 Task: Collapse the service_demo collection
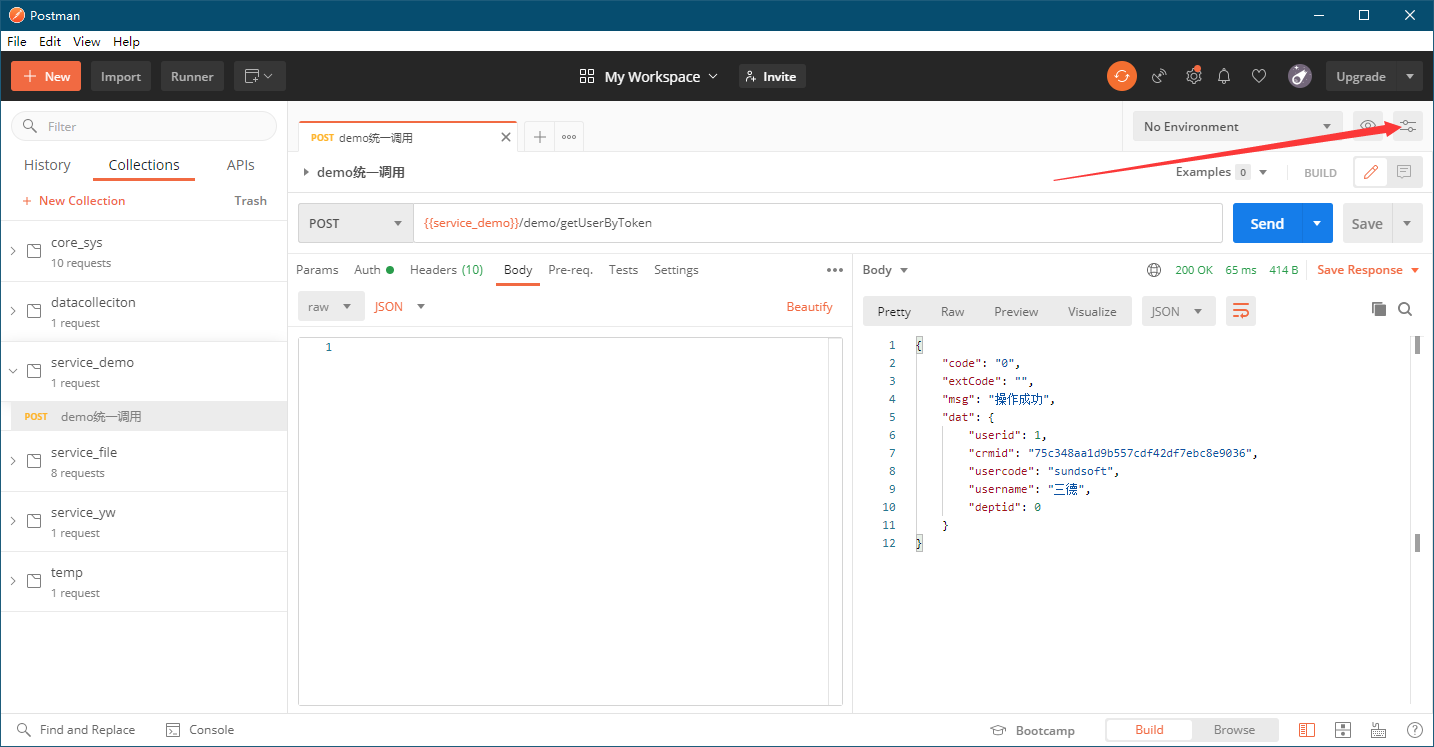point(13,371)
